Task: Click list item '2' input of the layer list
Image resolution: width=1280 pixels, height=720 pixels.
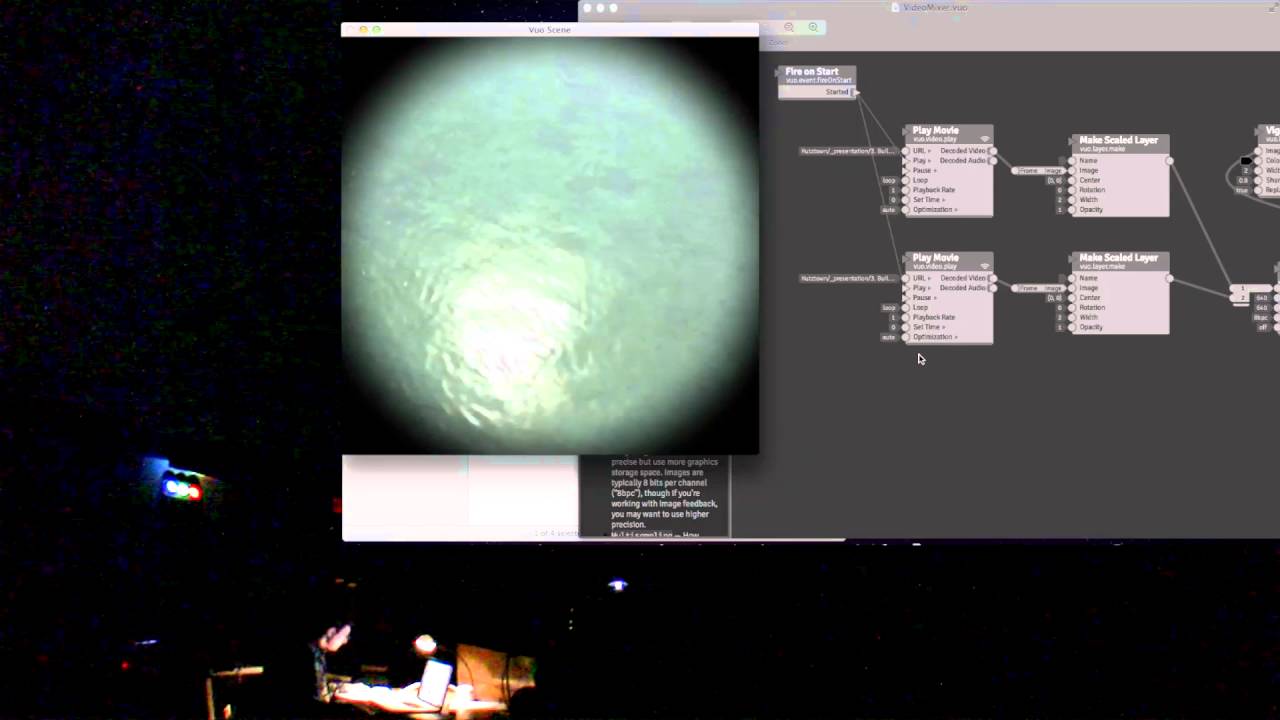Action: pyautogui.click(x=1243, y=297)
